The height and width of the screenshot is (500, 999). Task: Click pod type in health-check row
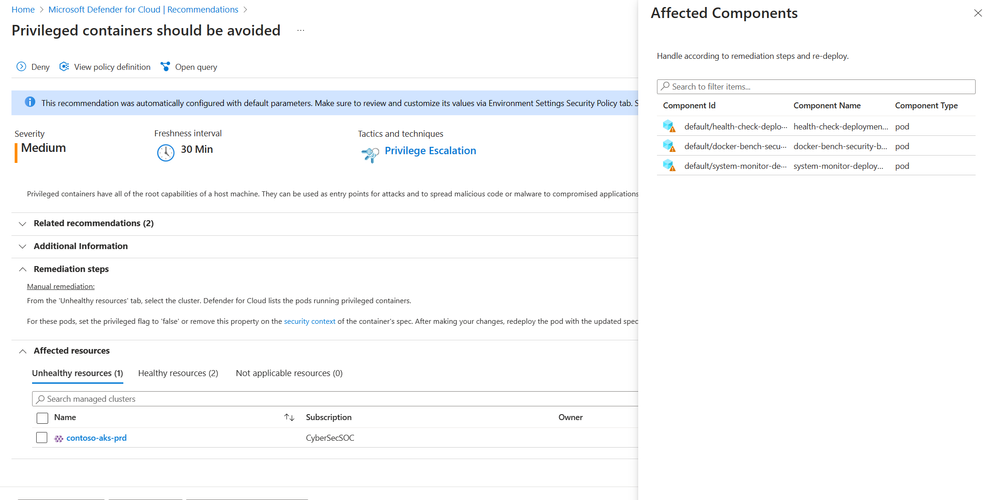[902, 127]
